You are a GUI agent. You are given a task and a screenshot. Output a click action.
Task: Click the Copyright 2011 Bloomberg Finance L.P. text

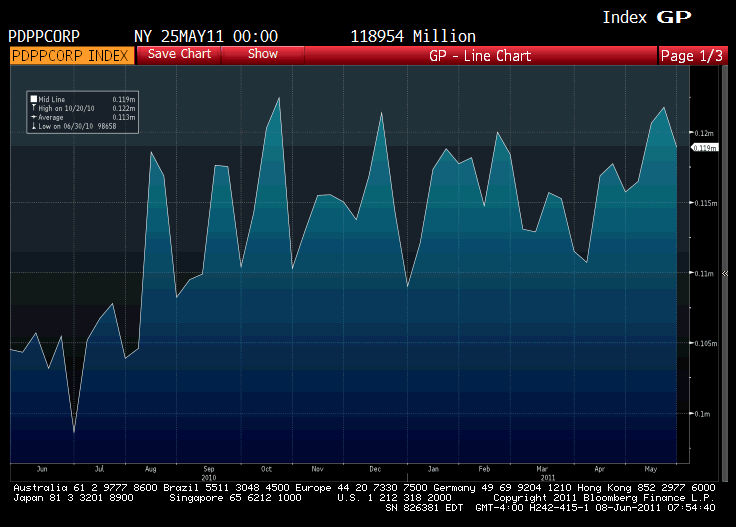pyautogui.click(x=604, y=497)
